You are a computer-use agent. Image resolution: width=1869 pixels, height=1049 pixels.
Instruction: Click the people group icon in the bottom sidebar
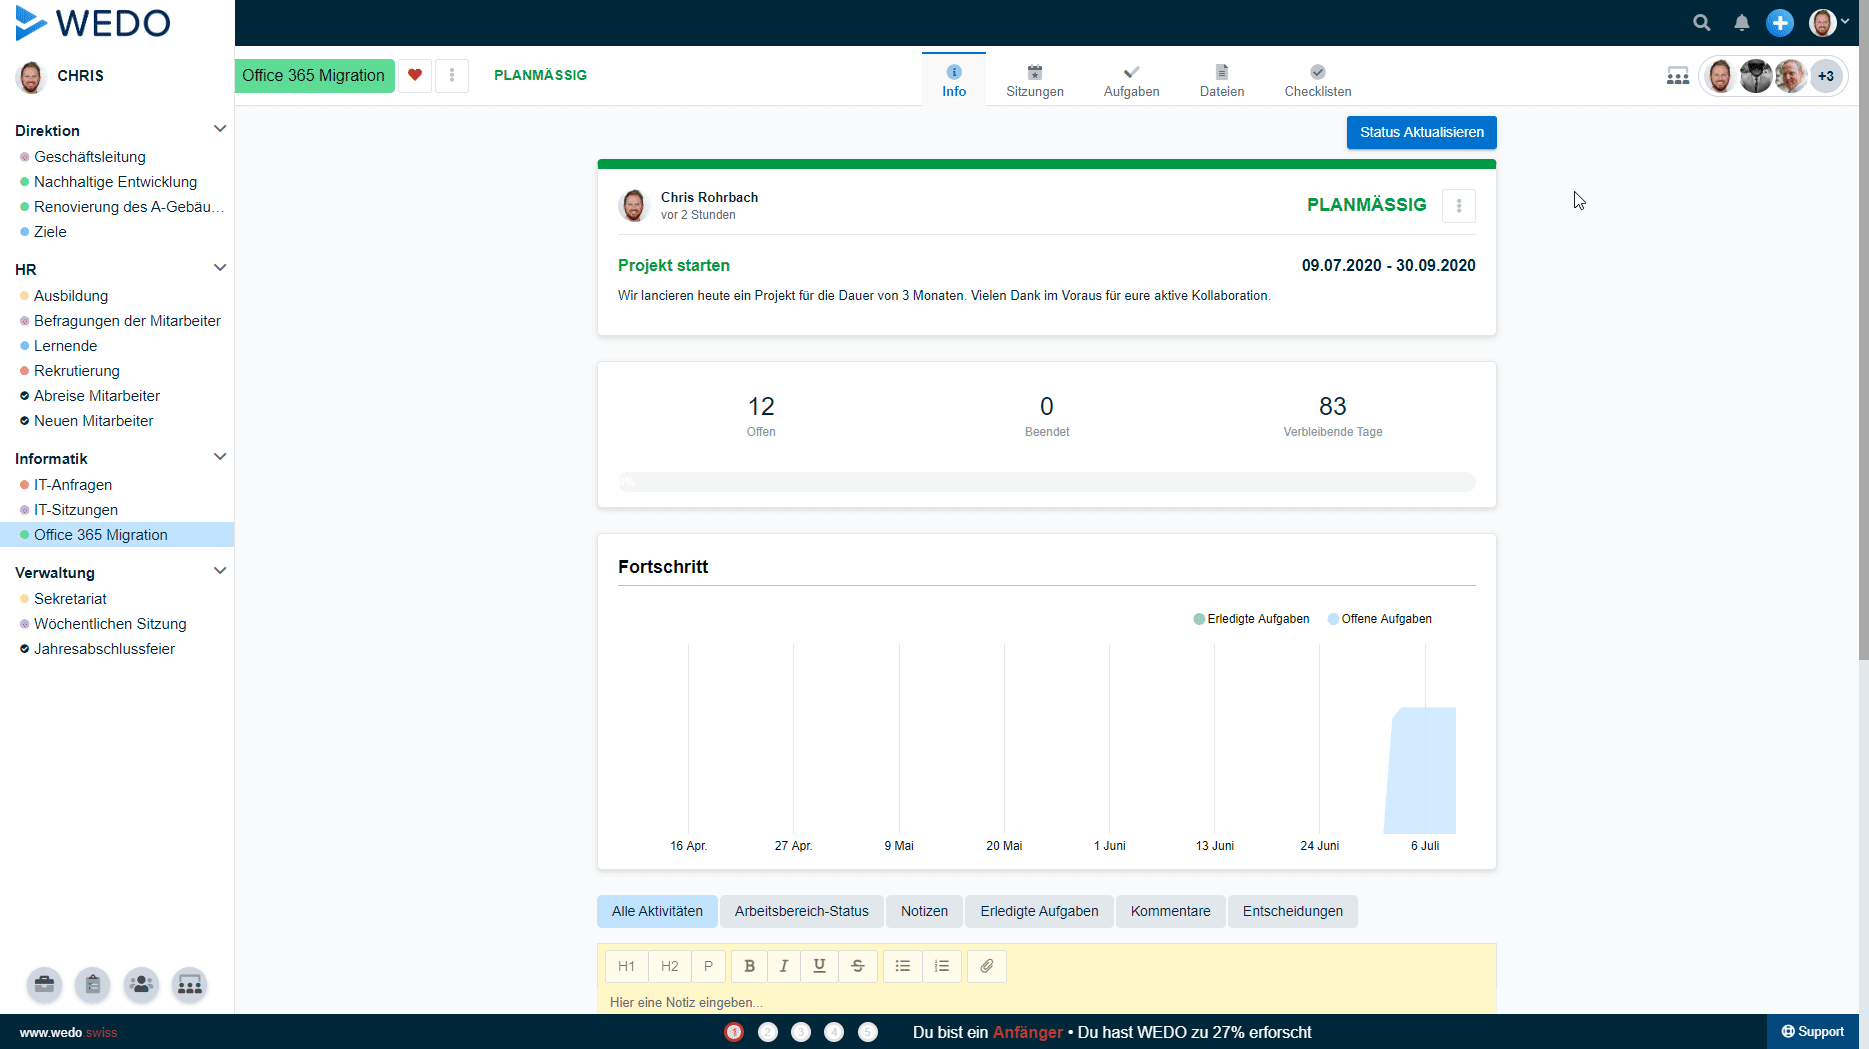141,985
